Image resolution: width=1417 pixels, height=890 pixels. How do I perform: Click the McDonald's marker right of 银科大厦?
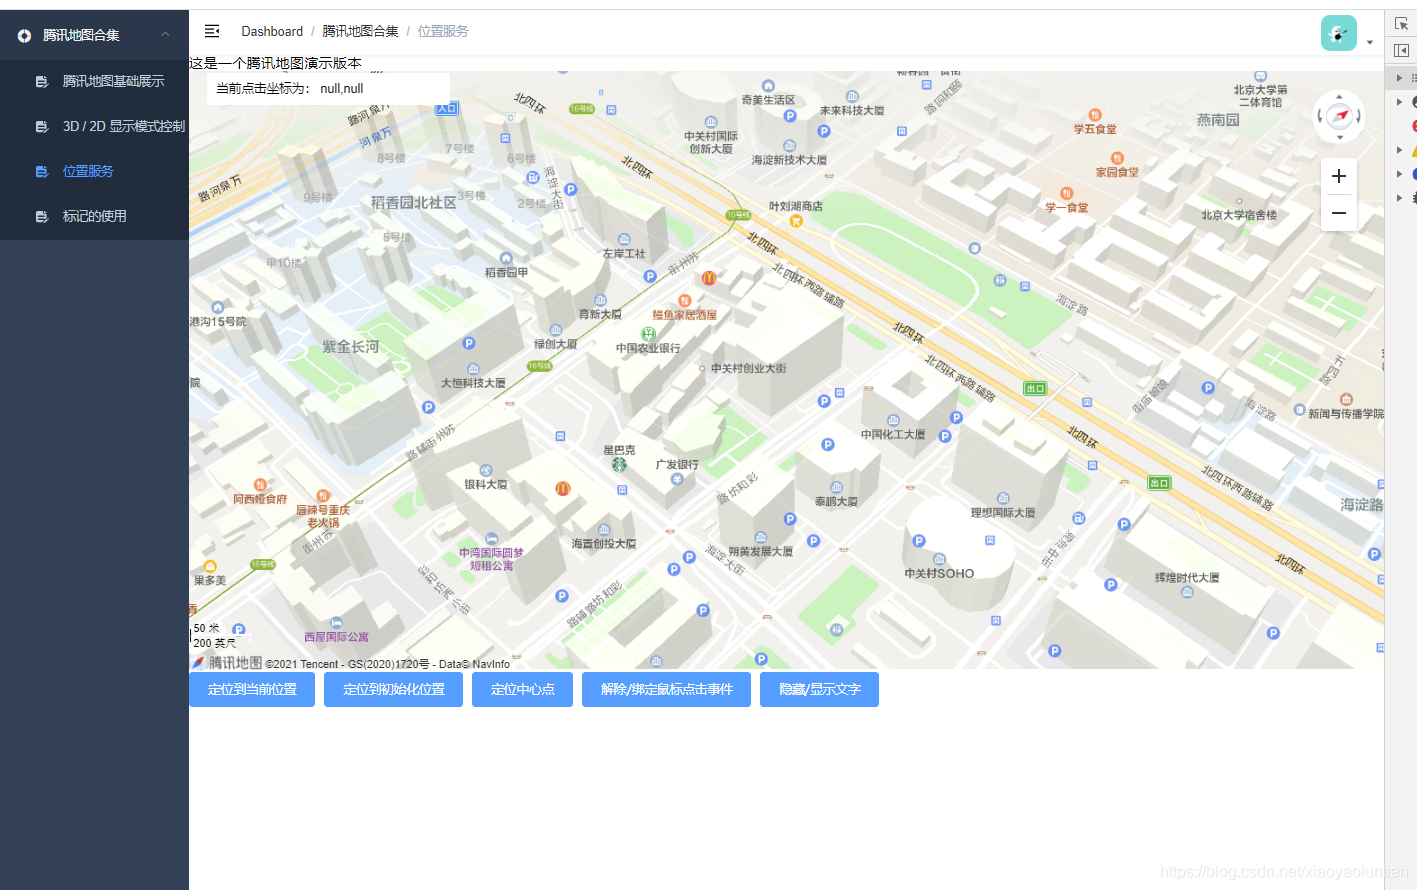(x=563, y=488)
